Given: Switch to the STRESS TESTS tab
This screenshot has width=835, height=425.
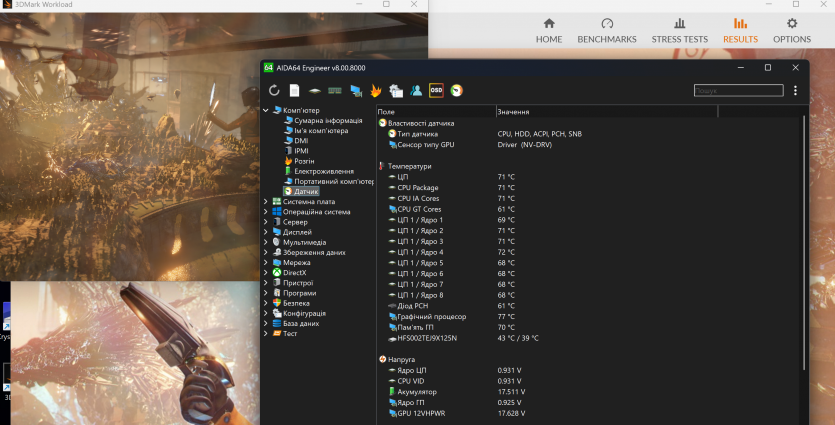Looking at the screenshot, I should click(x=679, y=30).
